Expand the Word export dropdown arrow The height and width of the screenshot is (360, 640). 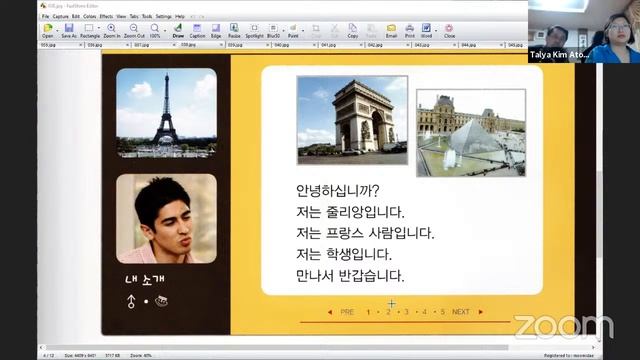coord(436,31)
